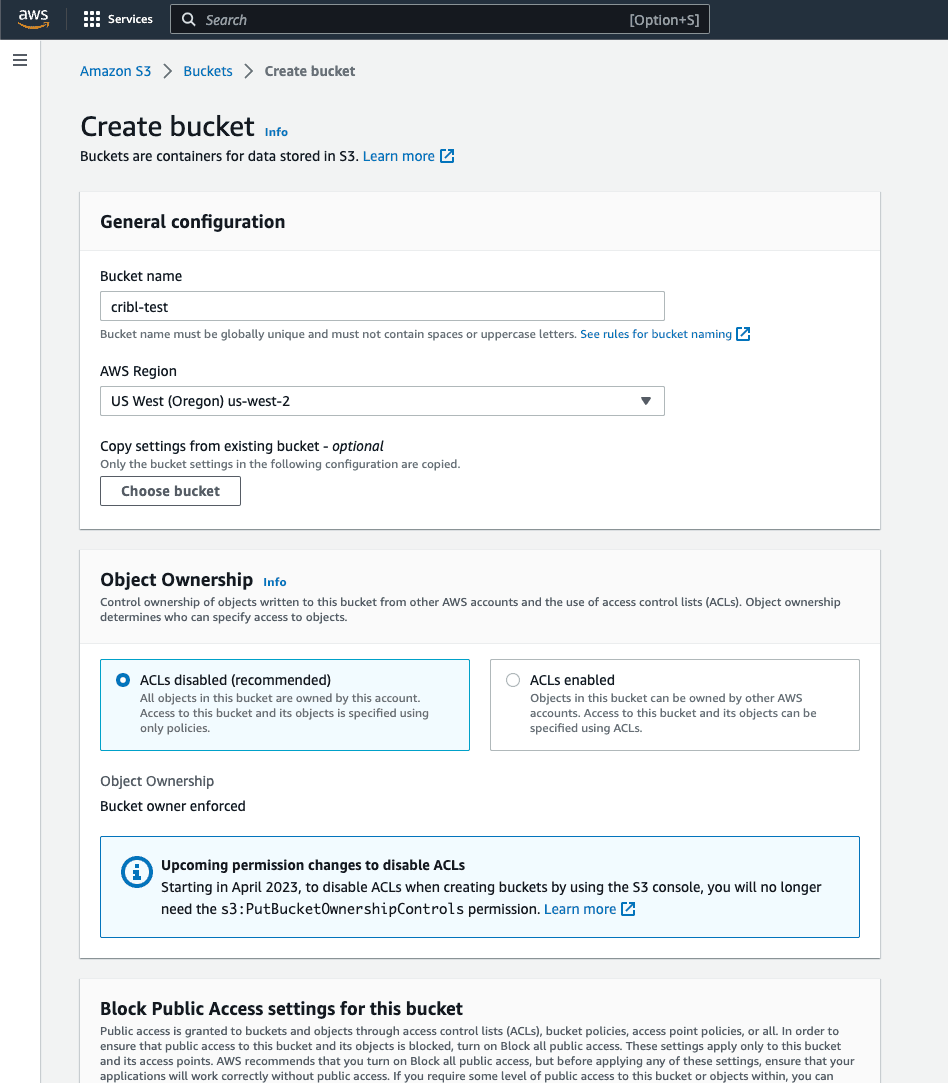
Task: Click the AWS home logo
Action: coord(33,18)
